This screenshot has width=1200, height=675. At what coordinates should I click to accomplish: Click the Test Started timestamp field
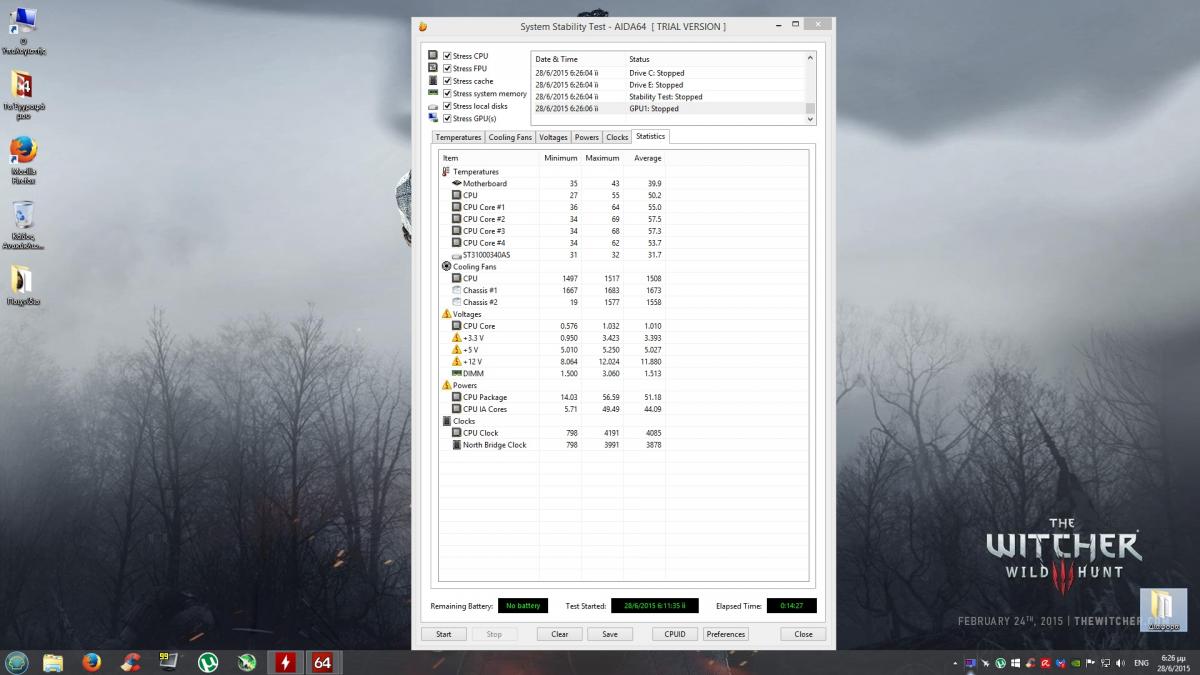pos(655,606)
